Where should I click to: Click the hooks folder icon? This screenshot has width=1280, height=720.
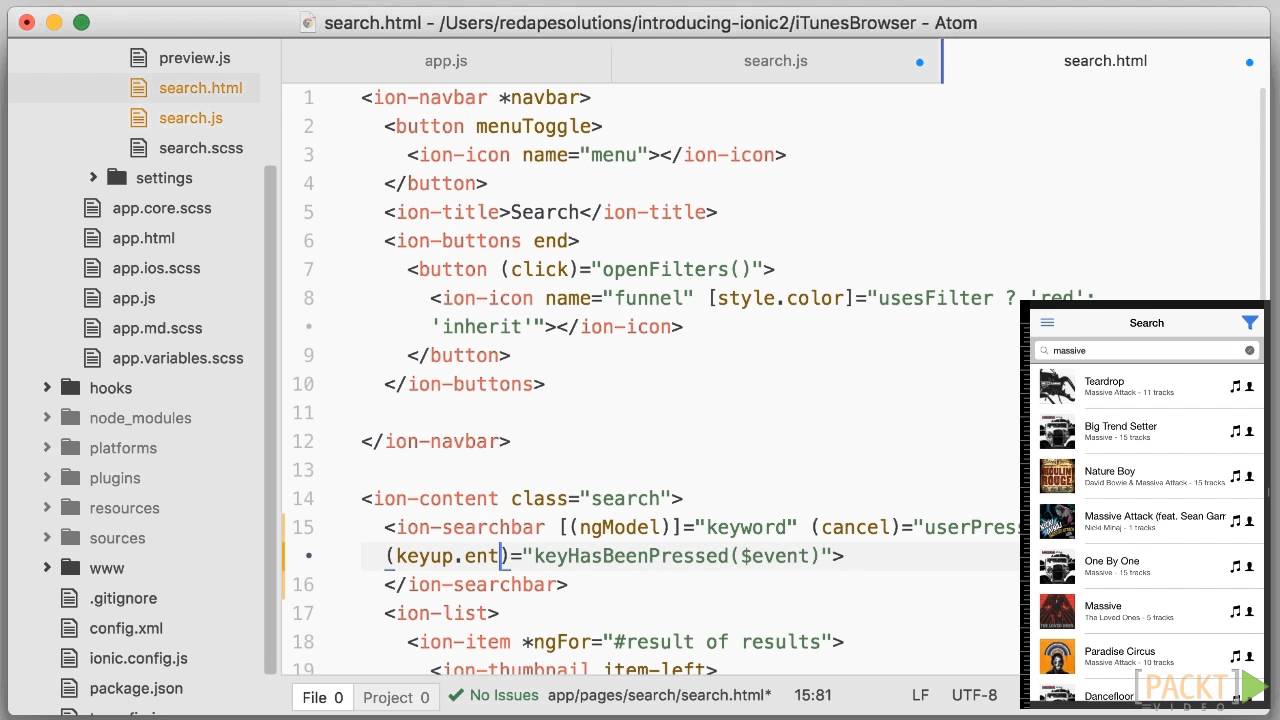point(70,387)
